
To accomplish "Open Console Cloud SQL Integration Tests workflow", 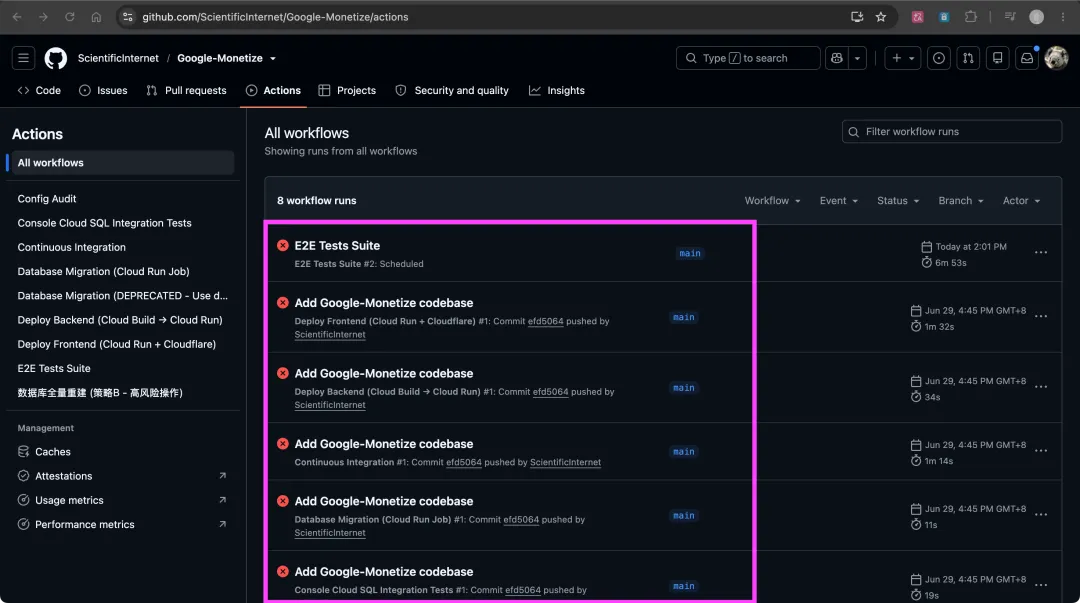I will click(105, 223).
